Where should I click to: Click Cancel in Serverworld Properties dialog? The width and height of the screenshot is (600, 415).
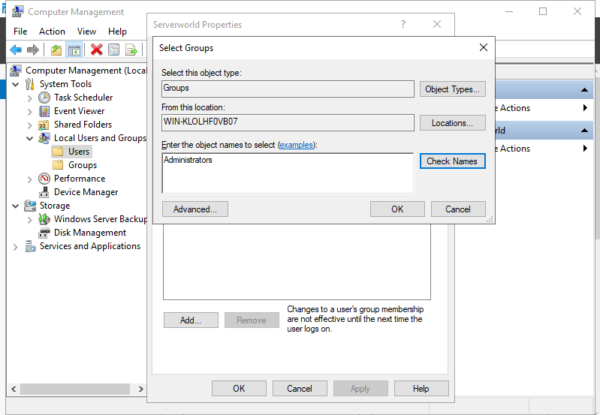tap(300, 388)
